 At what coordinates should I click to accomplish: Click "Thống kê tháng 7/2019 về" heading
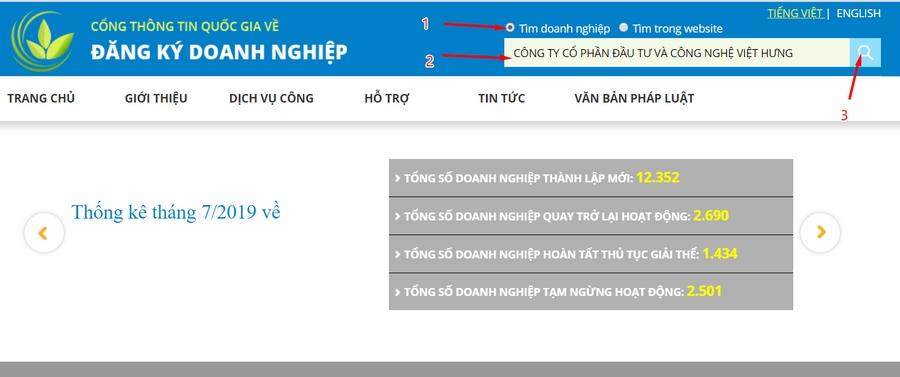tap(176, 212)
